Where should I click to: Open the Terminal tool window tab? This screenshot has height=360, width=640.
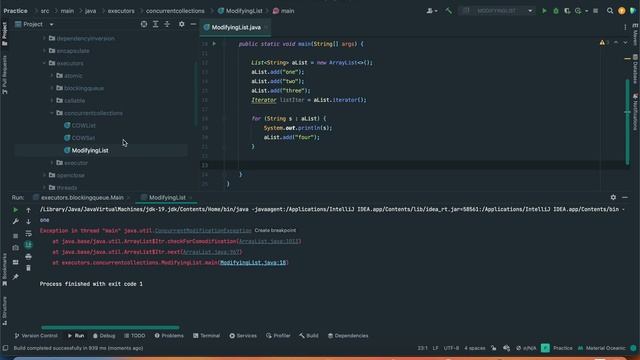coord(207,336)
